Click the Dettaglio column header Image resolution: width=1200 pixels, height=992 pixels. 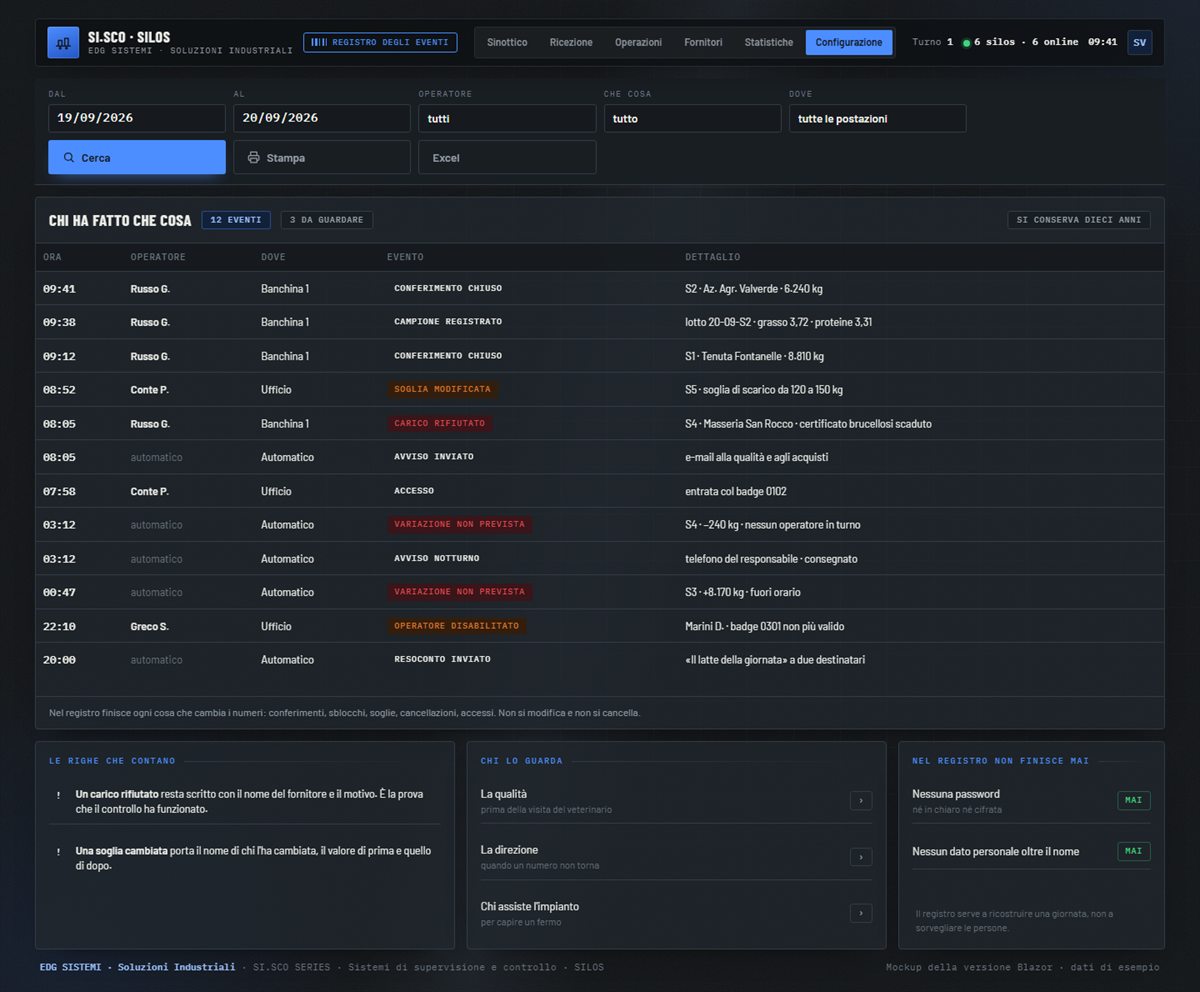[713, 257]
